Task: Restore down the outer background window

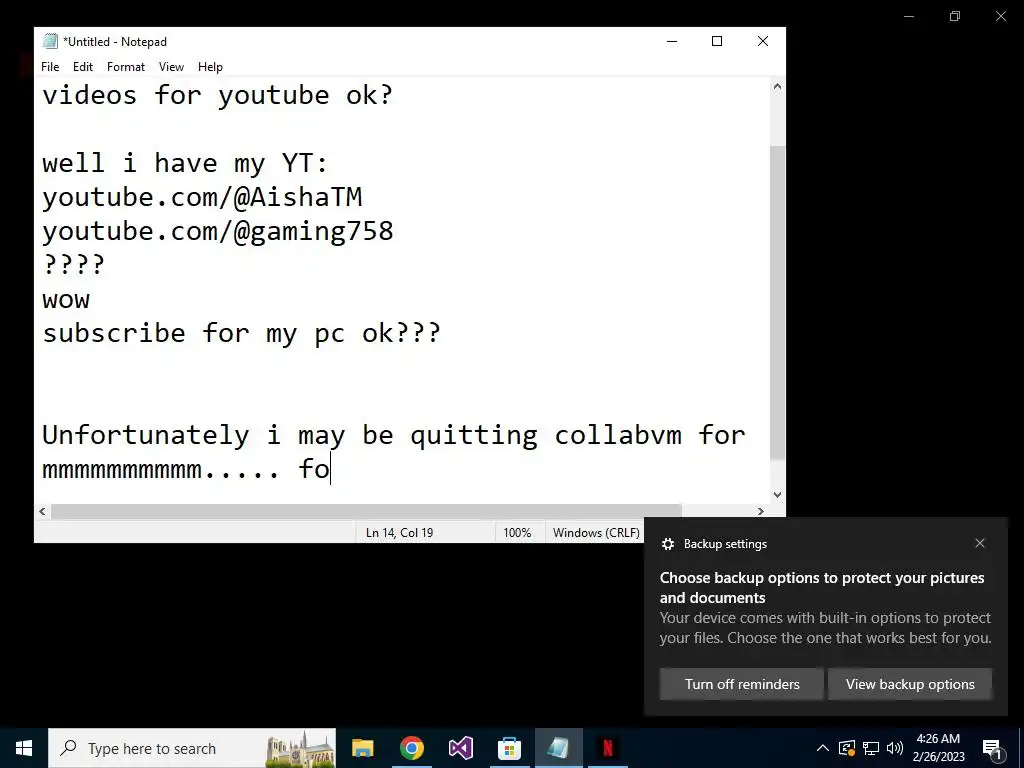Action: click(955, 16)
